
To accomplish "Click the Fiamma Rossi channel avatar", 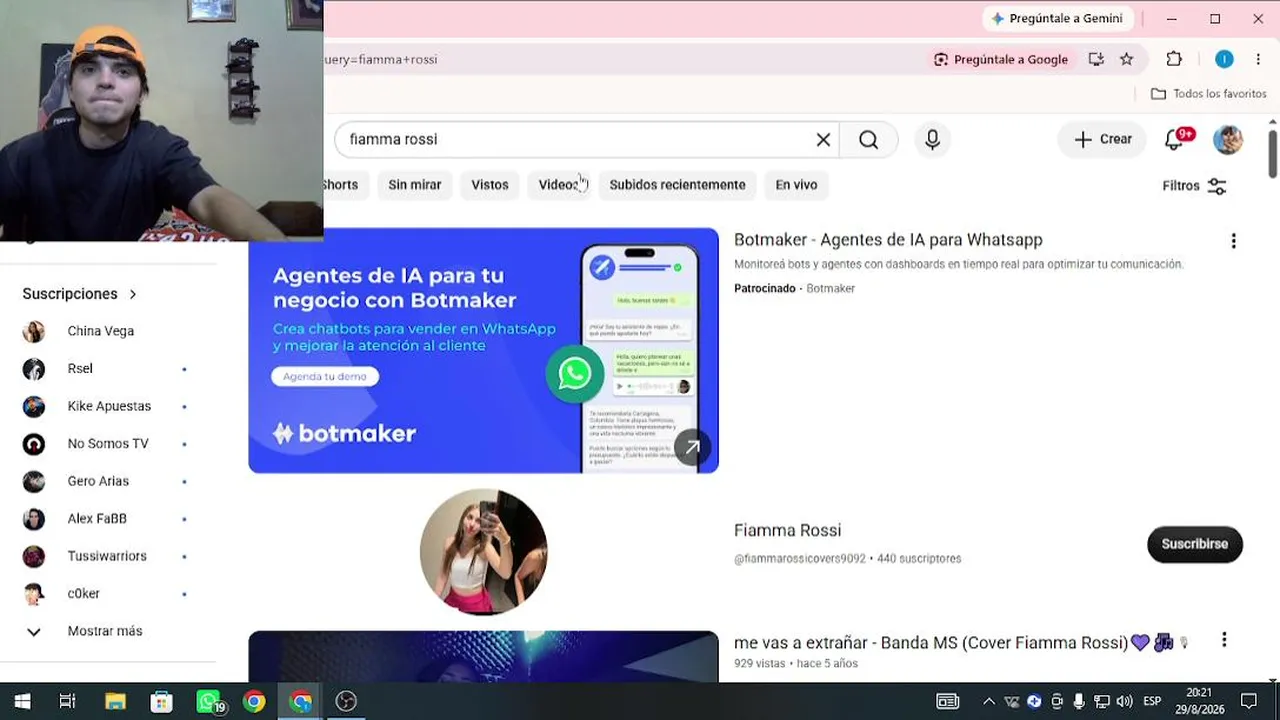I will 483,552.
